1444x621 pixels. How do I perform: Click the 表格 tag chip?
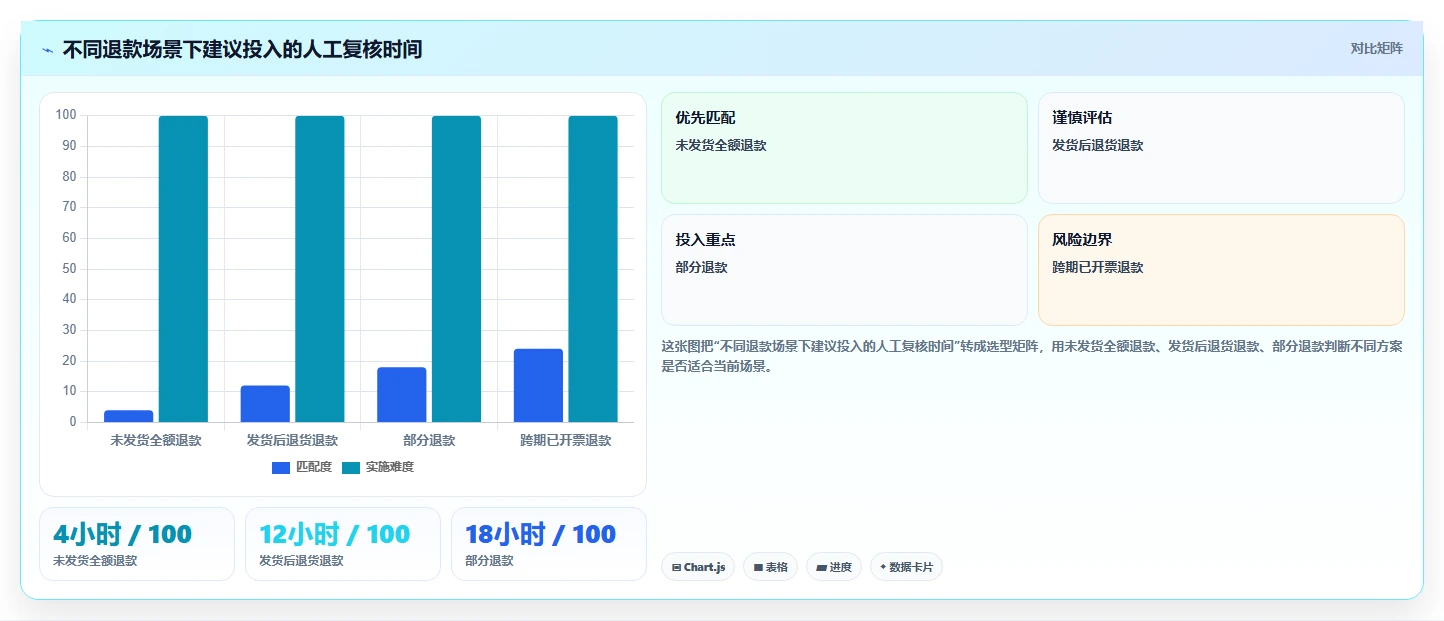point(770,567)
